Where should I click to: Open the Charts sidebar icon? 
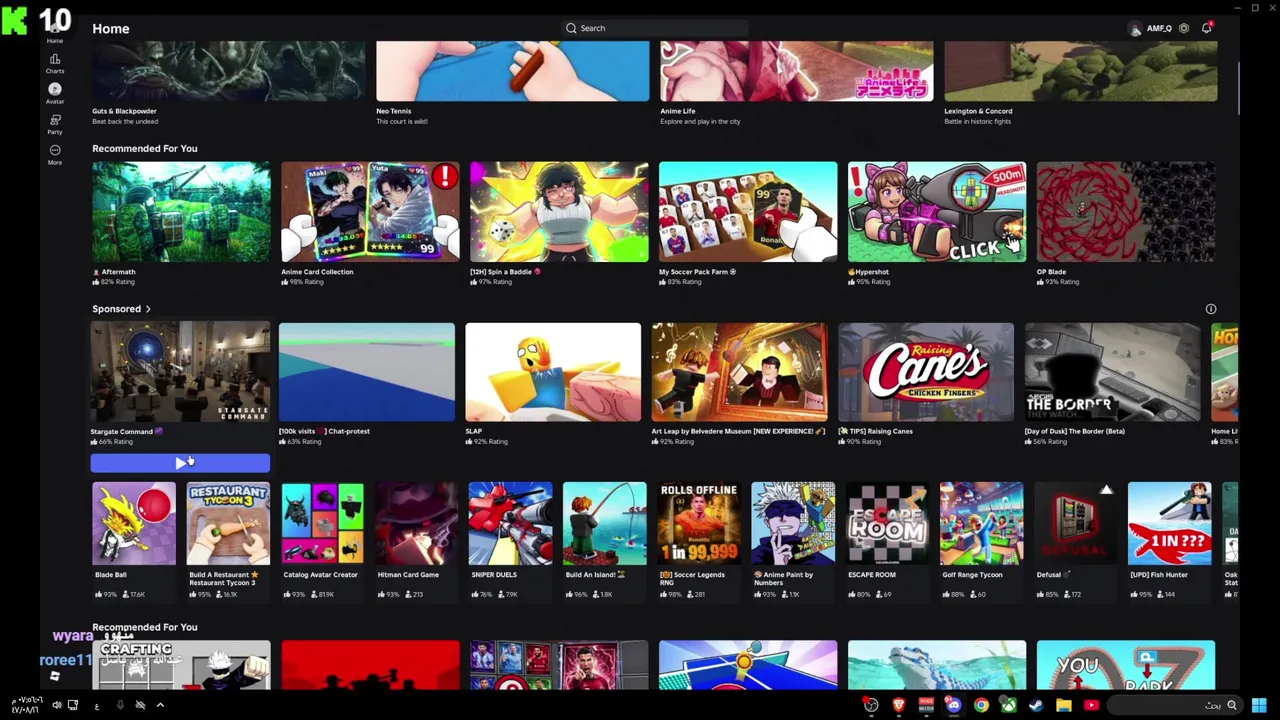click(x=55, y=63)
